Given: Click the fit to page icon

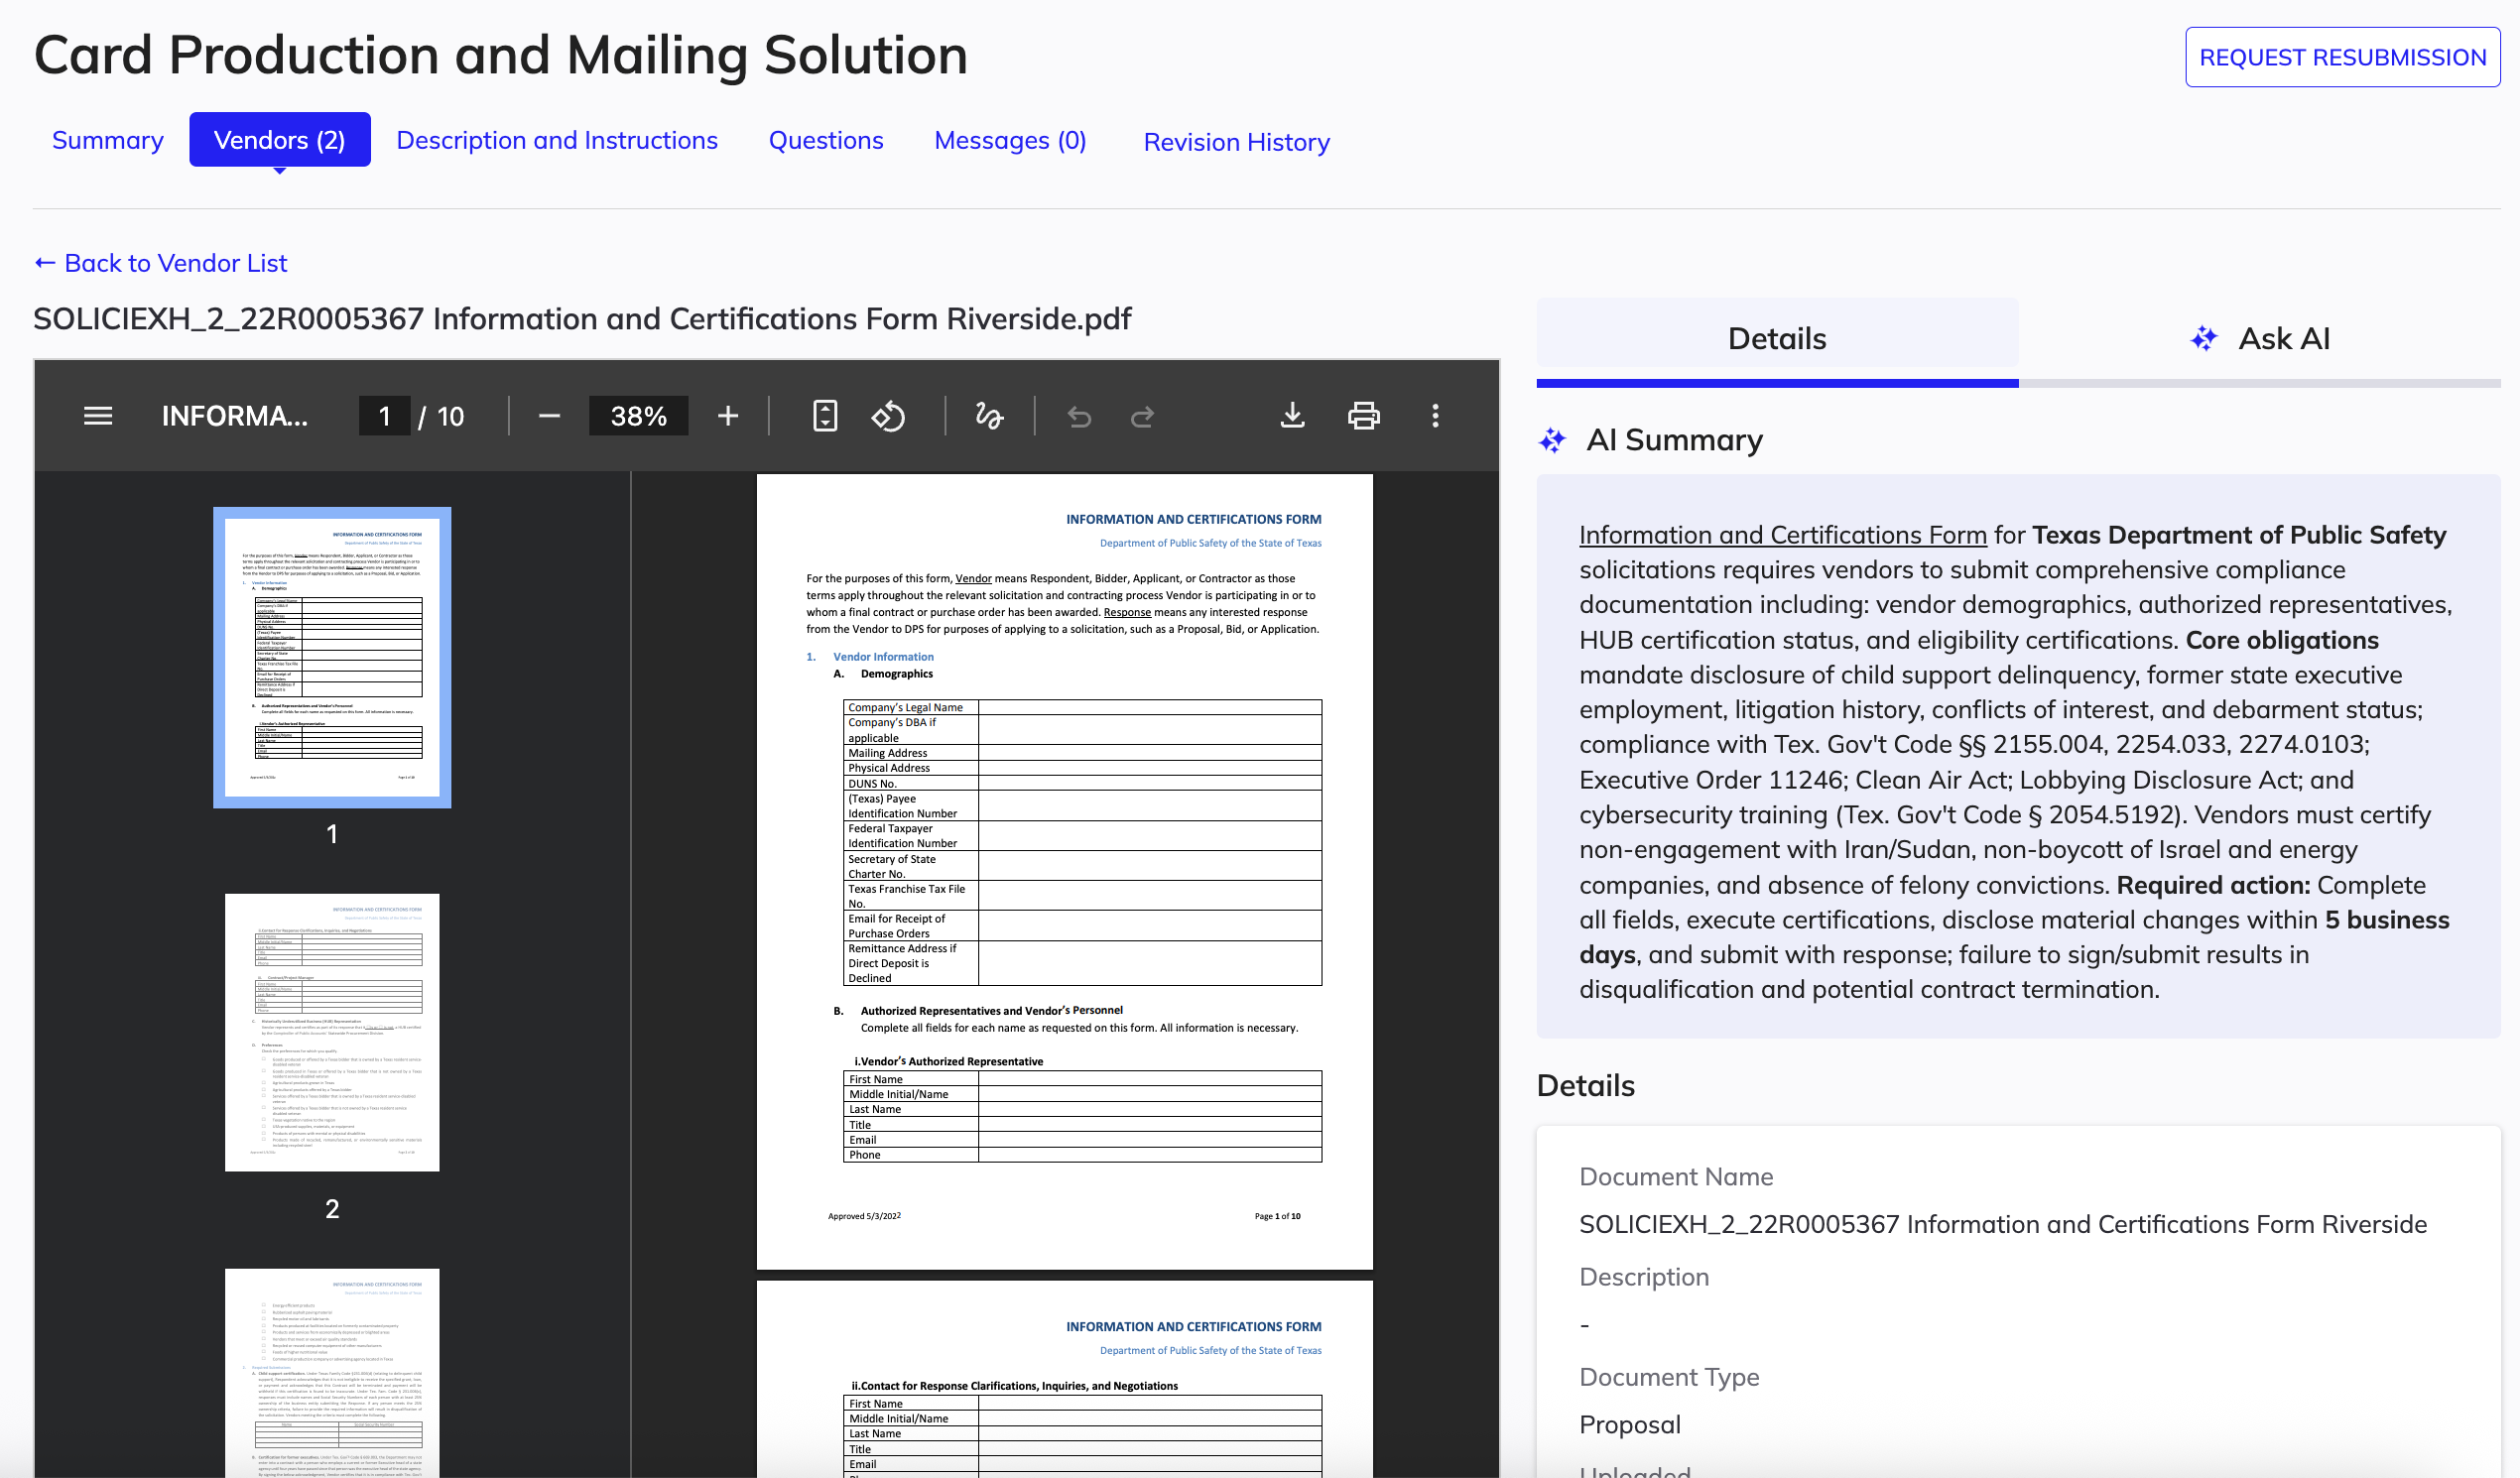Looking at the screenshot, I should [x=825, y=416].
